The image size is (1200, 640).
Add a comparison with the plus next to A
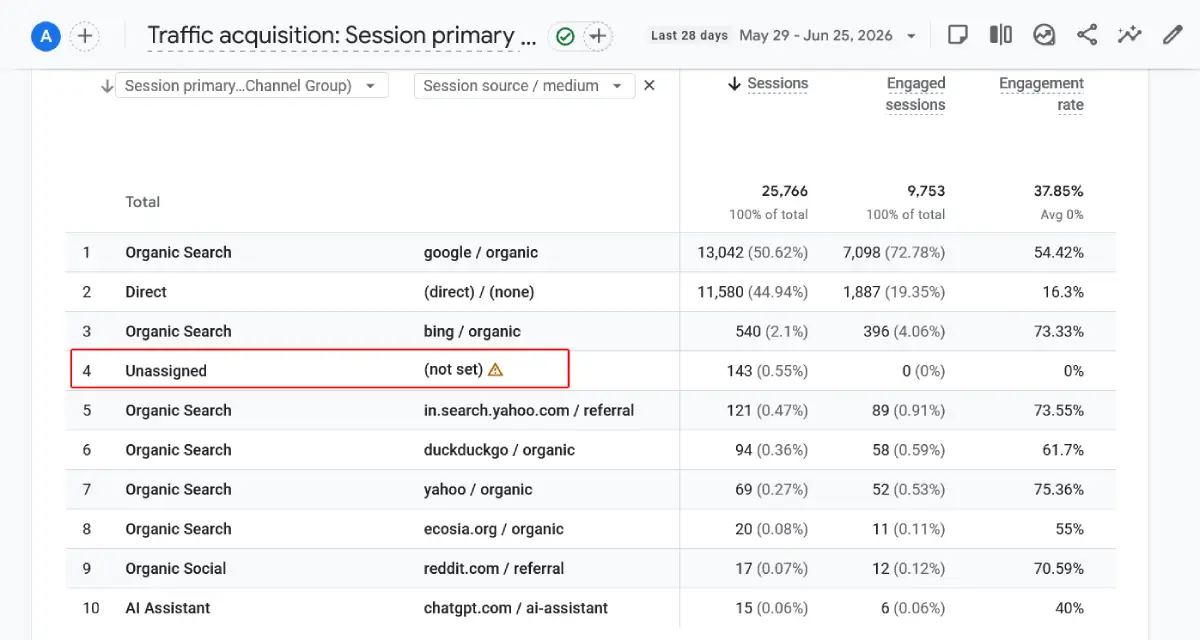(x=84, y=37)
